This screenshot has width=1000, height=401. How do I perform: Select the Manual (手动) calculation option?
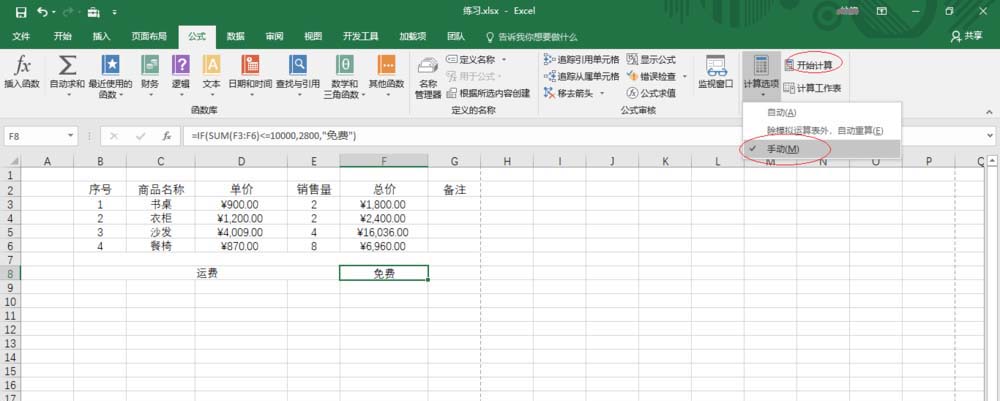pos(782,149)
